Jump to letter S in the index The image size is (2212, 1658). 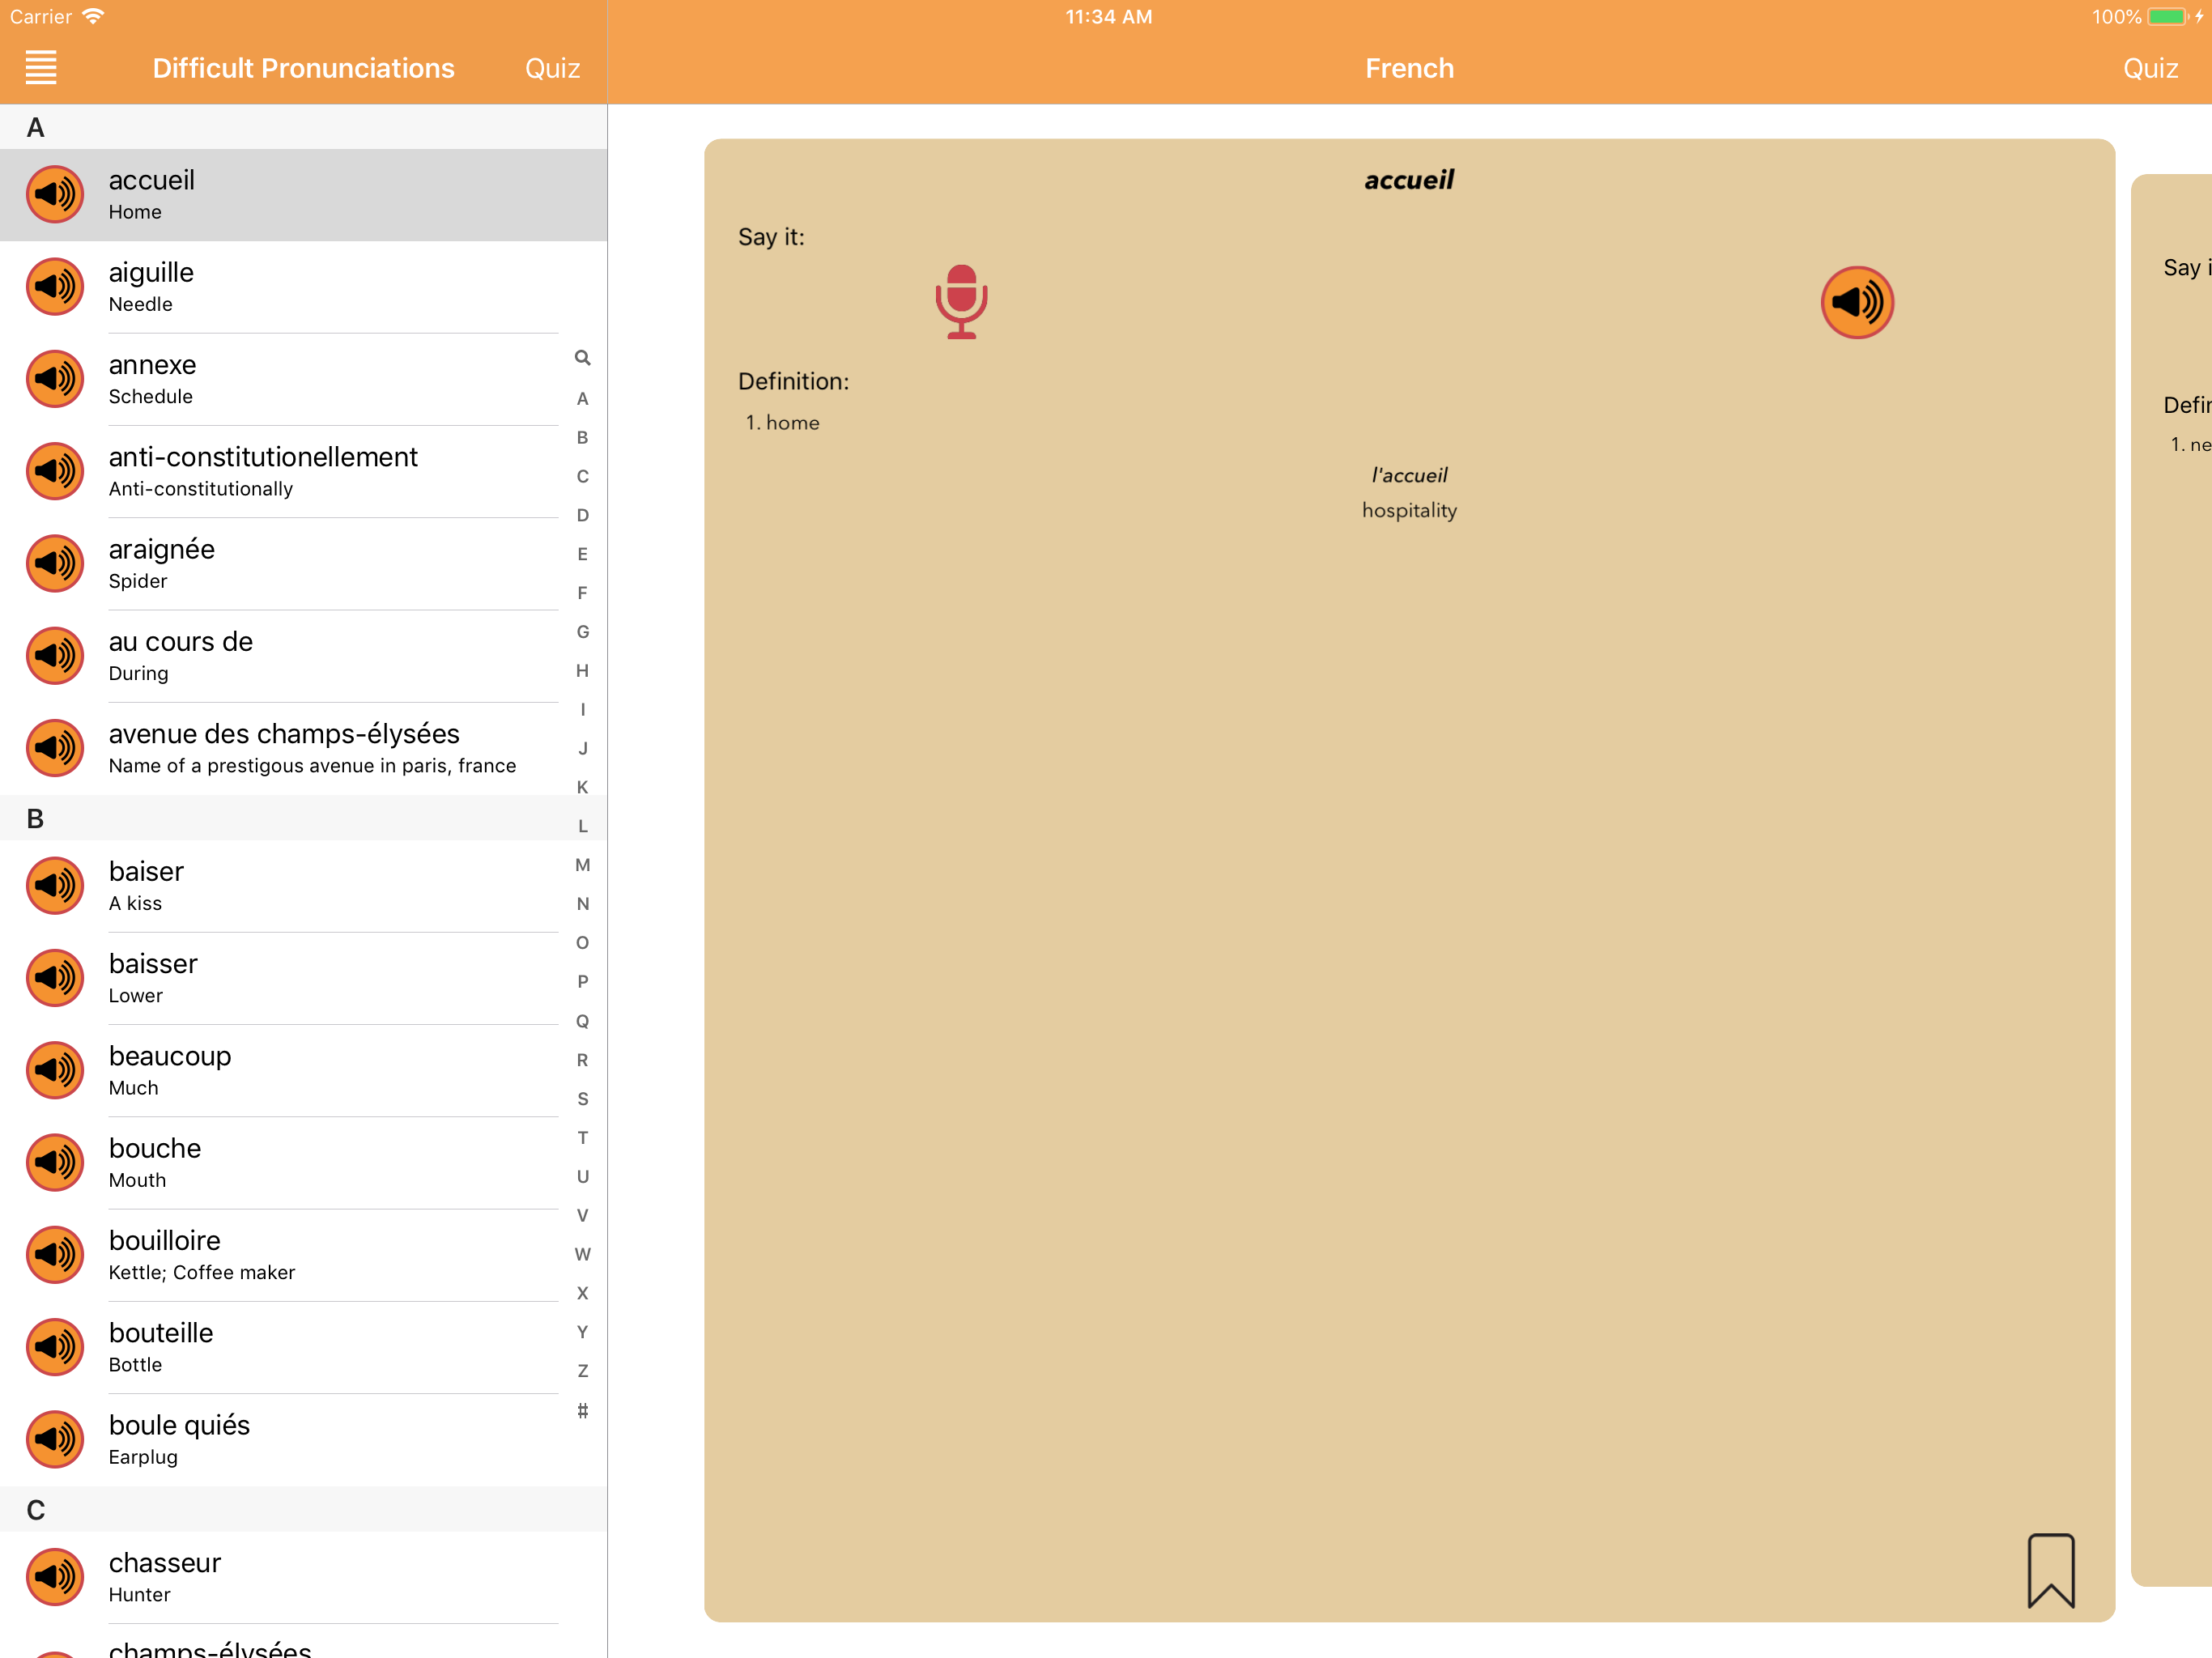582,1099
